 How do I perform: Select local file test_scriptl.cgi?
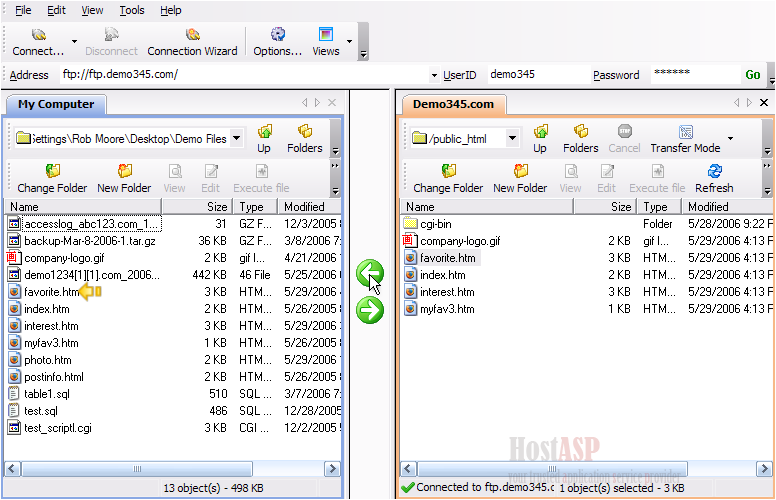click(x=58, y=428)
